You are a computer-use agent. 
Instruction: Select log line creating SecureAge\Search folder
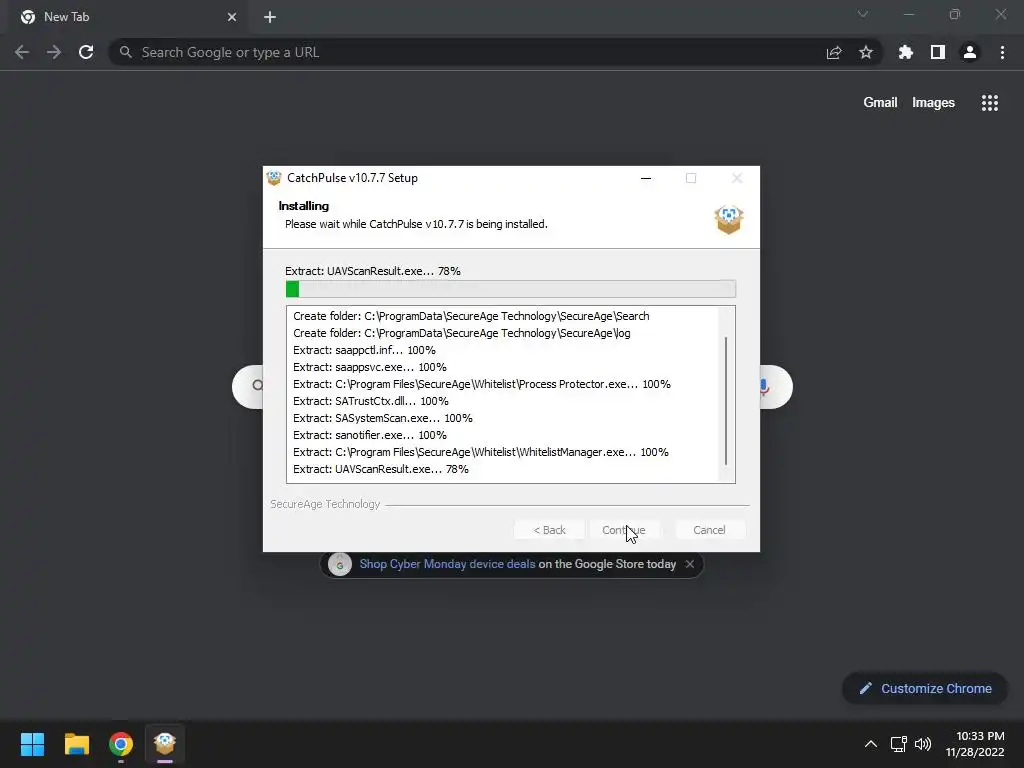(x=471, y=316)
